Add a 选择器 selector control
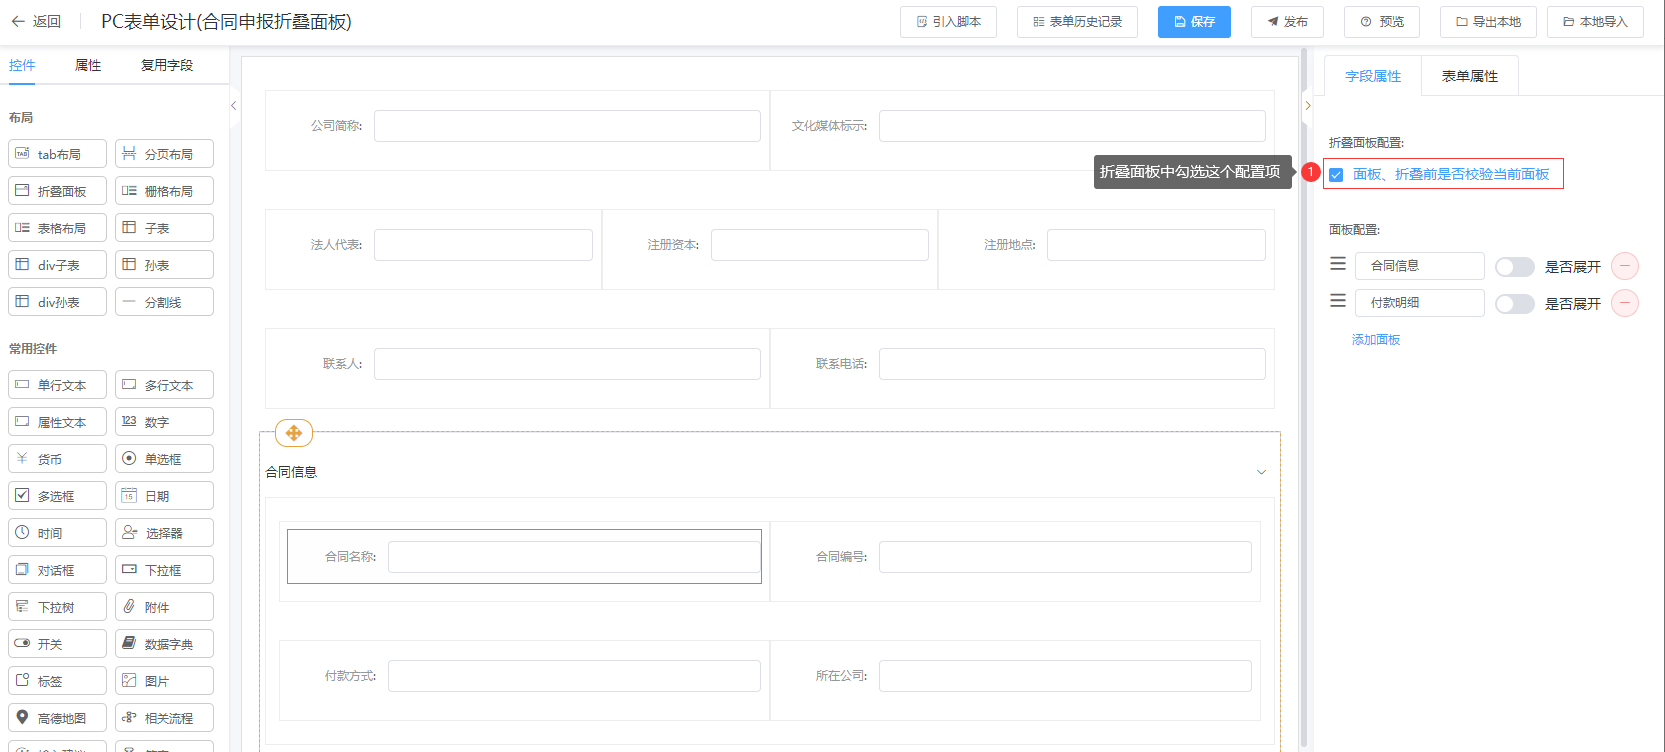Image resolution: width=1665 pixels, height=752 pixels. 164,533
